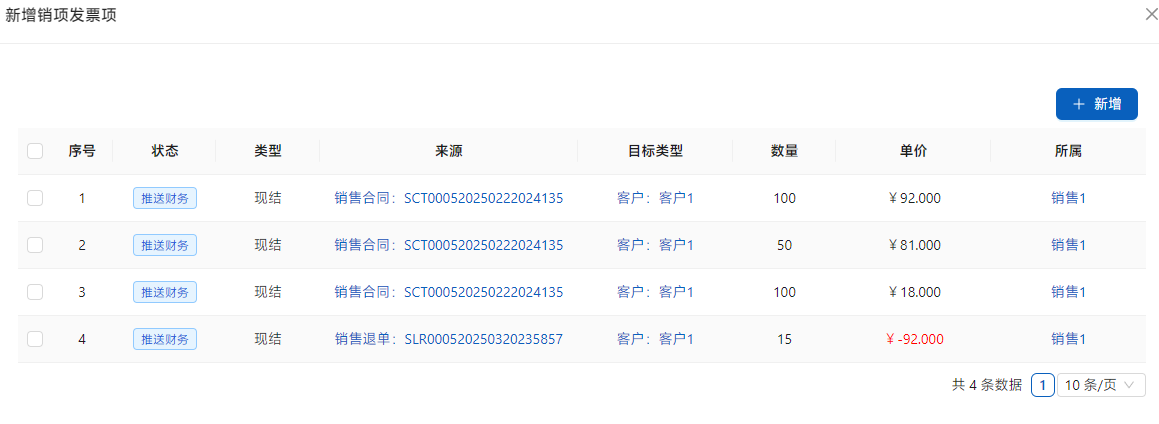Check the checkbox for row 1
Image resolution: width=1159 pixels, height=424 pixels.
(x=35, y=198)
